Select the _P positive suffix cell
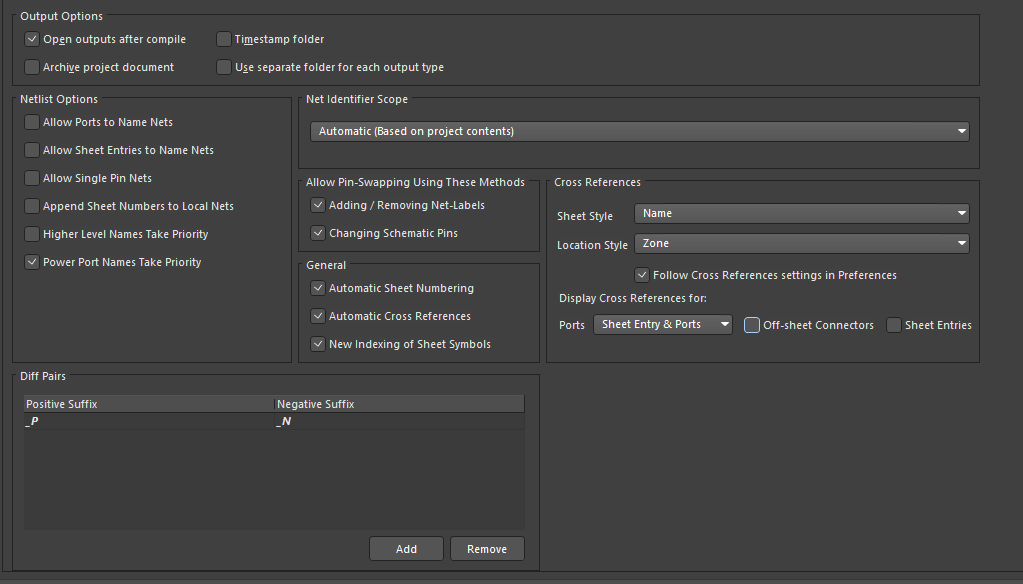This screenshot has width=1023, height=584. pos(149,422)
